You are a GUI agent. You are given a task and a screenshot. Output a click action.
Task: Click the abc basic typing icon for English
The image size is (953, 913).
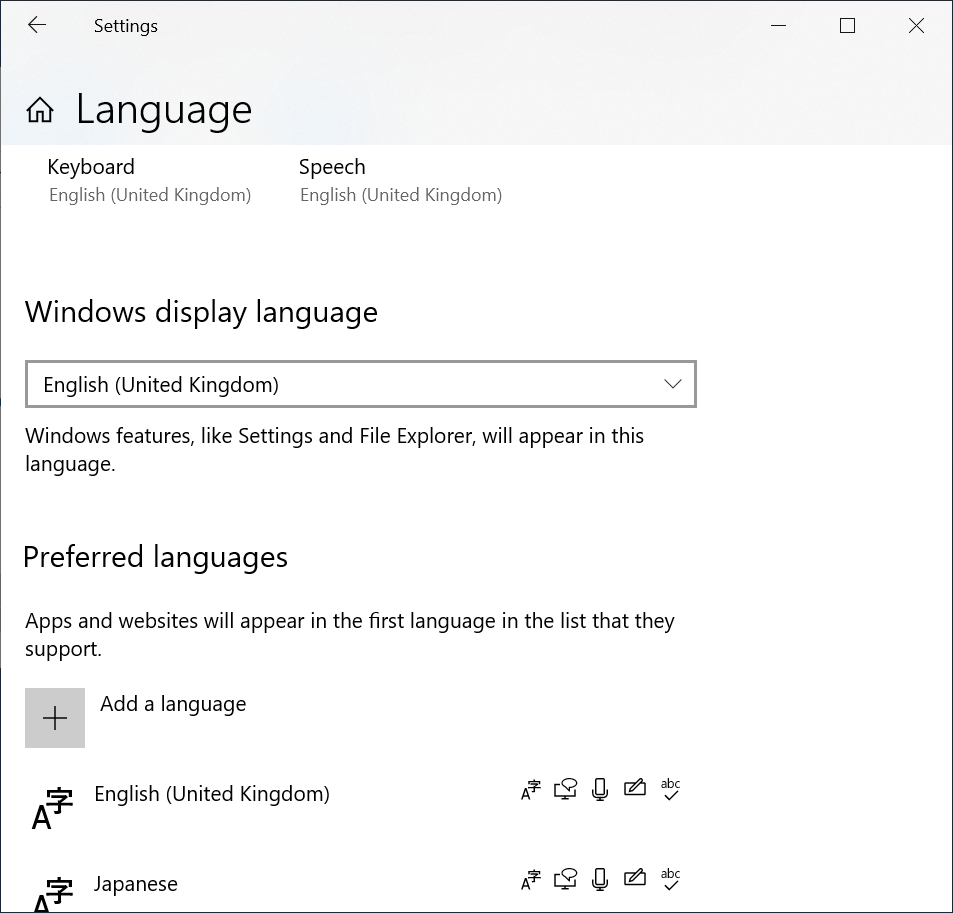(x=670, y=789)
